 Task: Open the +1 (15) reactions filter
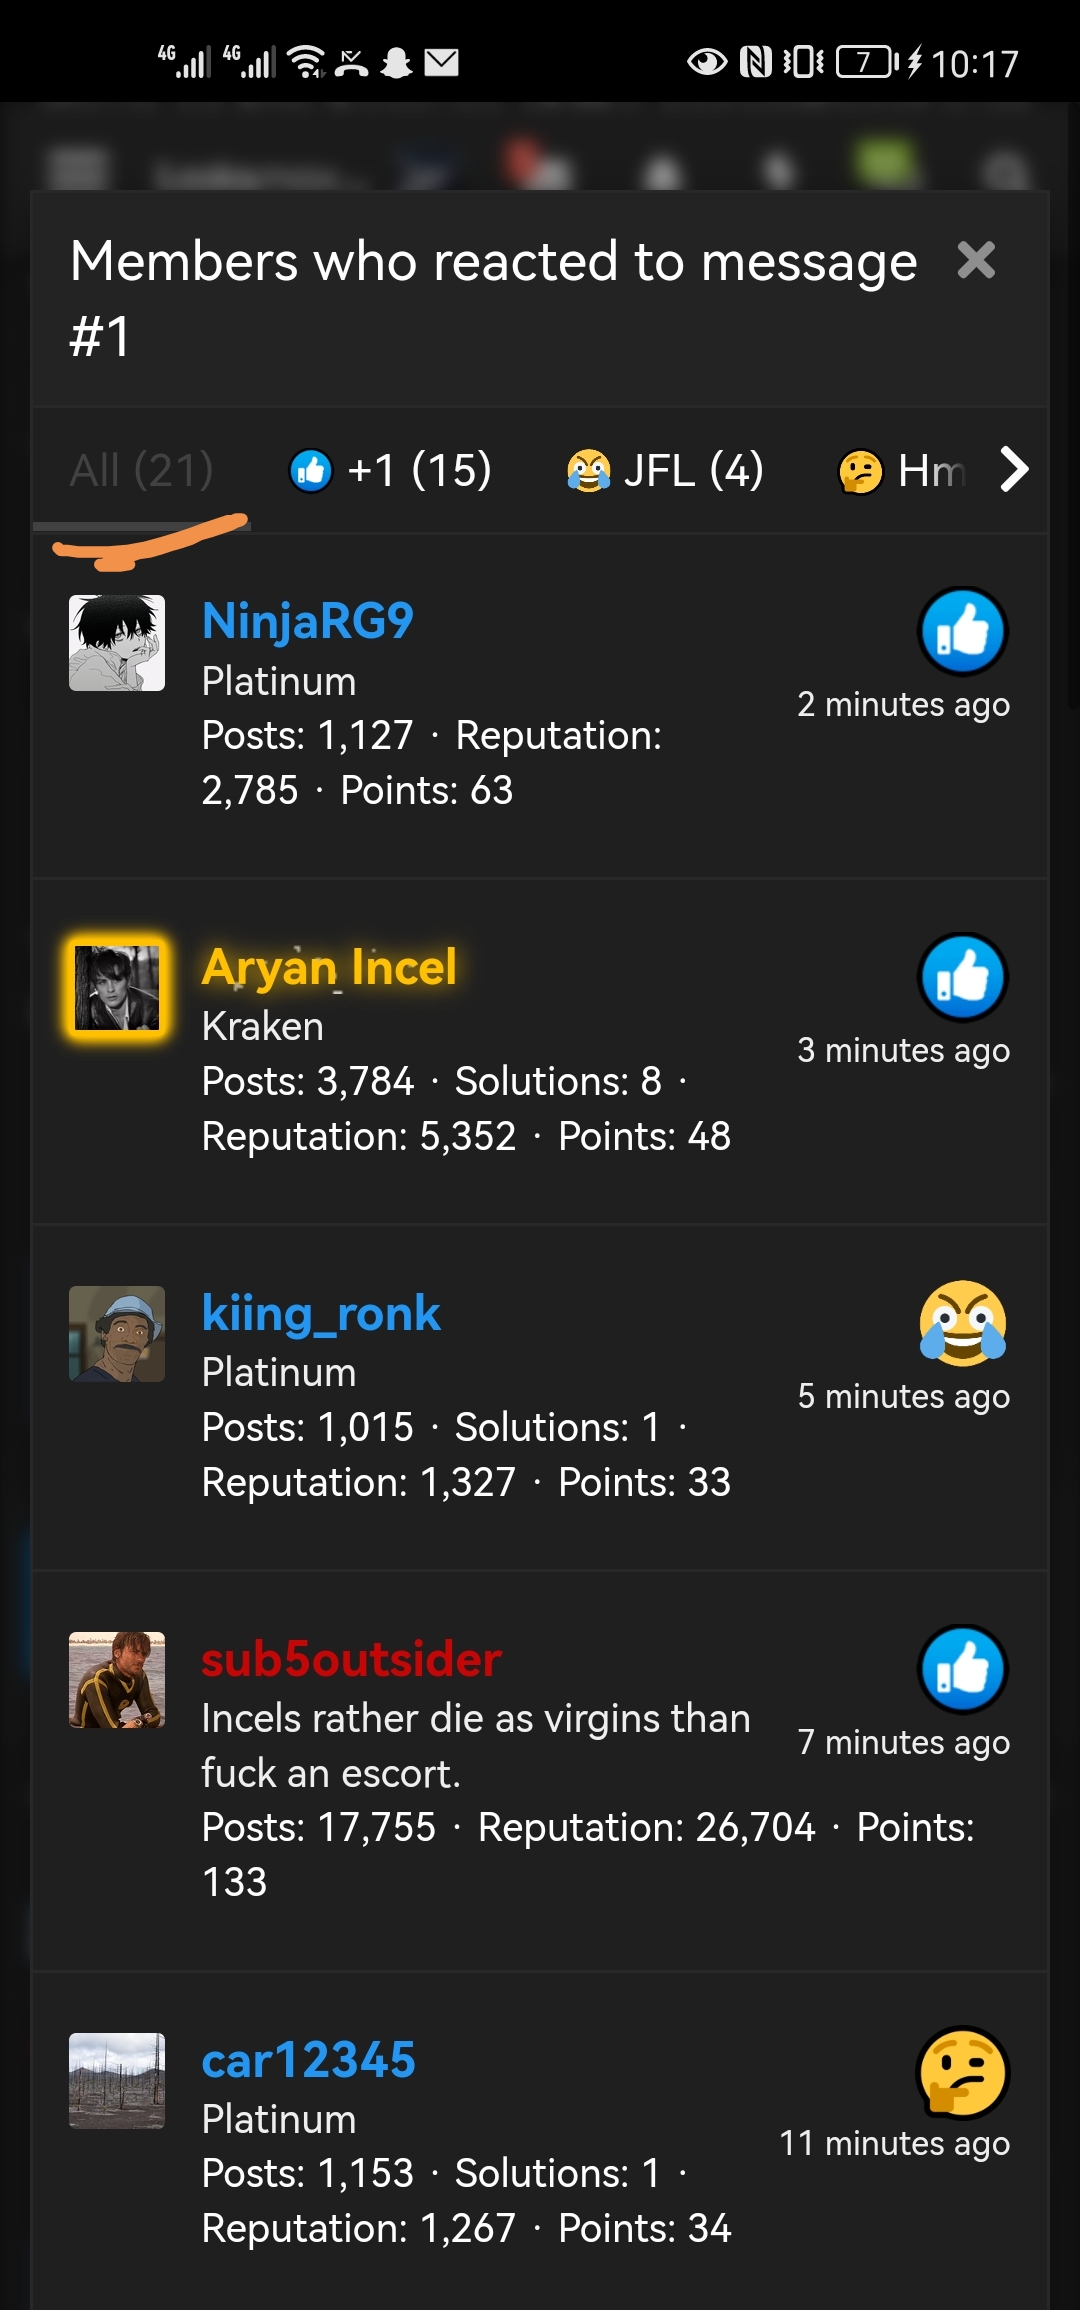390,470
